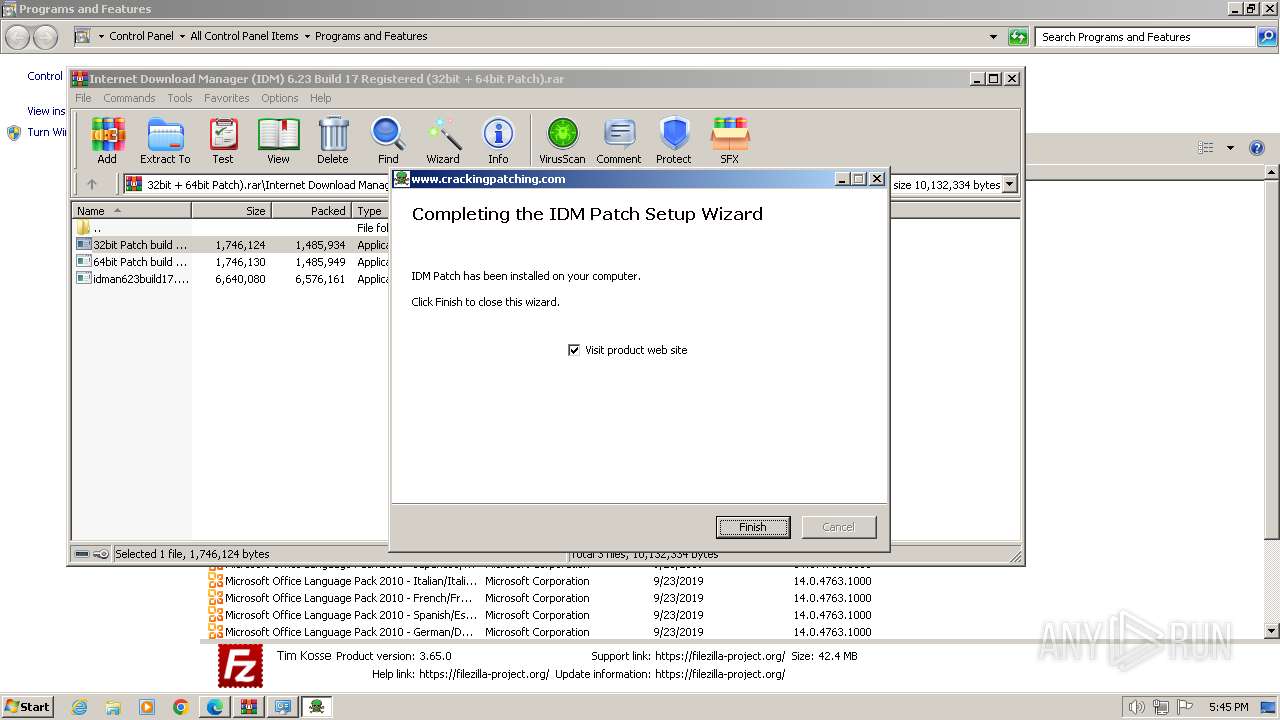The width and height of the screenshot is (1280, 720).
Task: Click the Packed column header
Action: pos(311,211)
